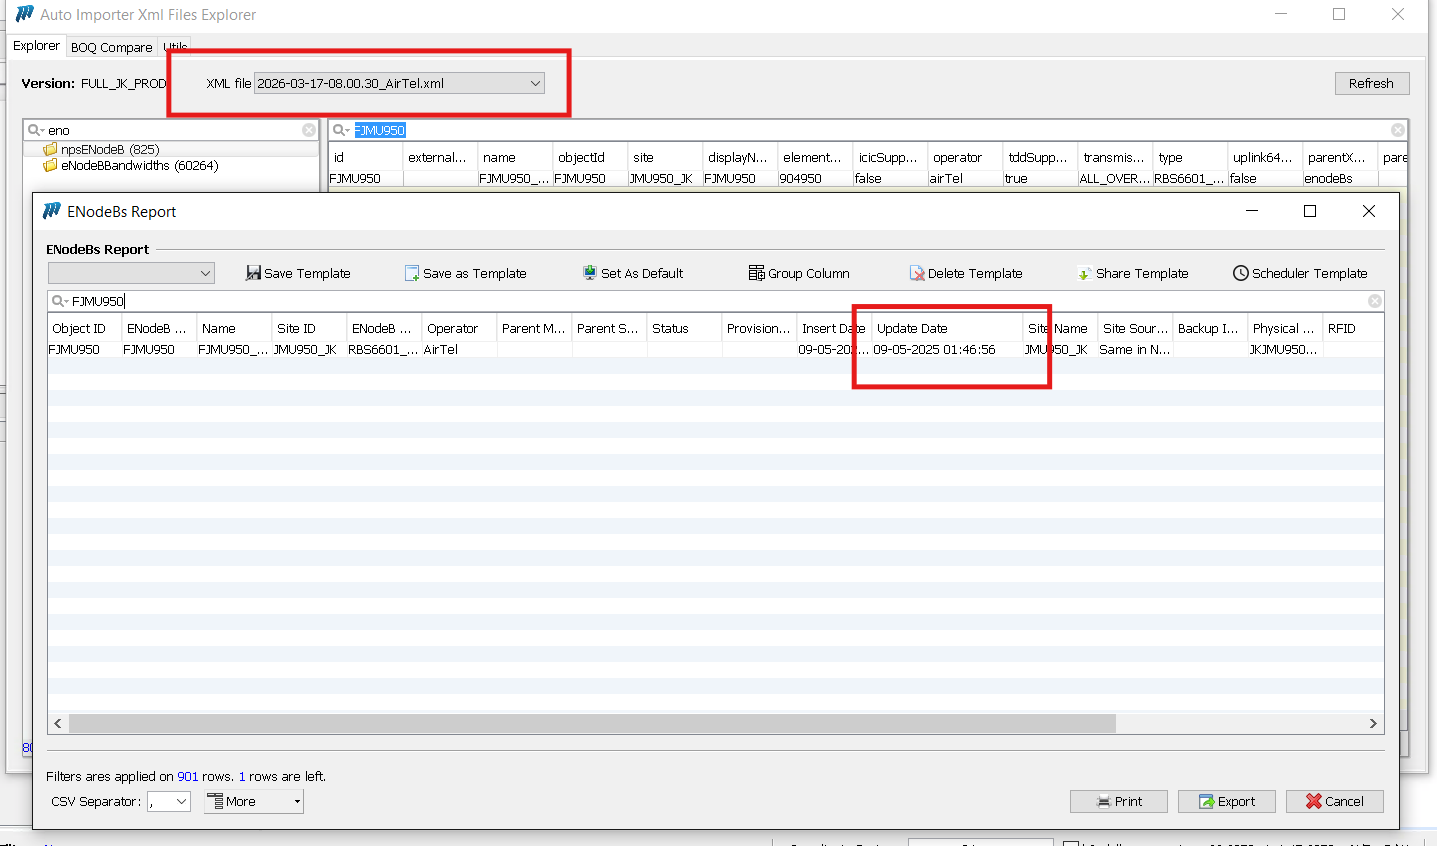Clear the FJMU950 report search filter
The image size is (1437, 846).
pos(1375,301)
